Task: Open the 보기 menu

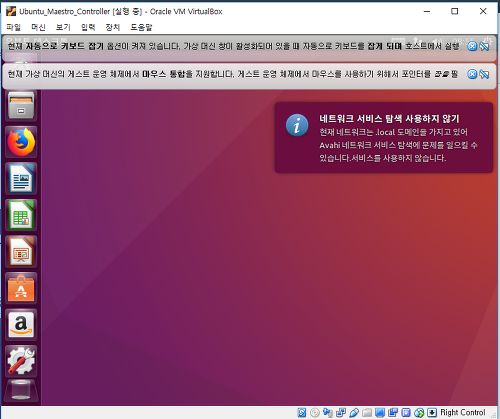Action: click(x=63, y=27)
